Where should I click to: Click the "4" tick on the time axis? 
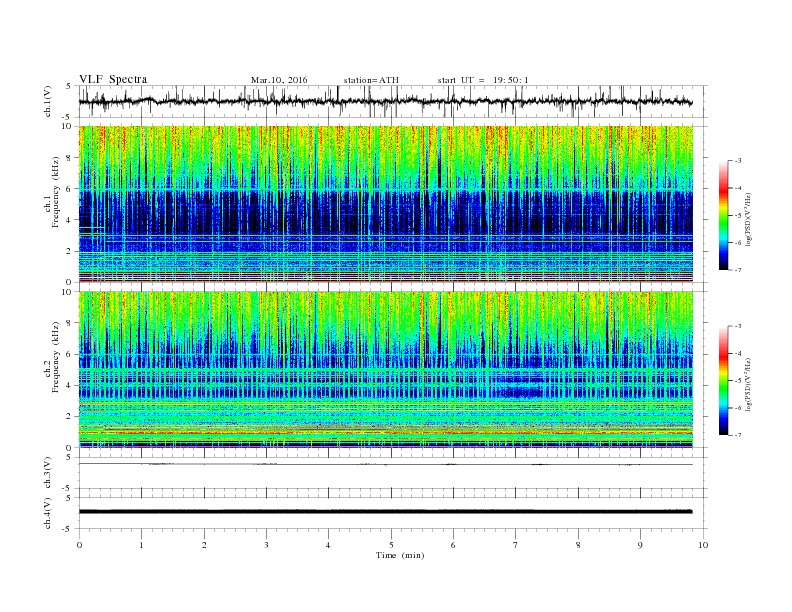(x=328, y=545)
